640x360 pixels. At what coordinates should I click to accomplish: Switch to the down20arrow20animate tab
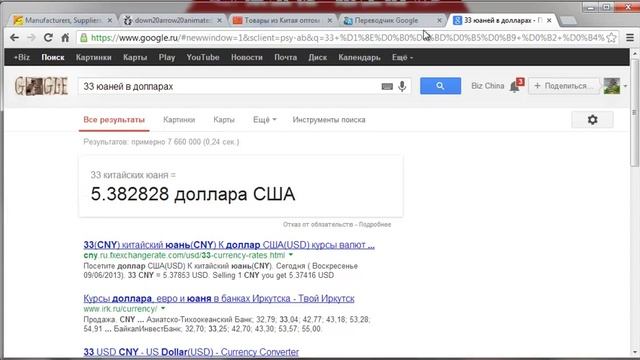point(171,20)
